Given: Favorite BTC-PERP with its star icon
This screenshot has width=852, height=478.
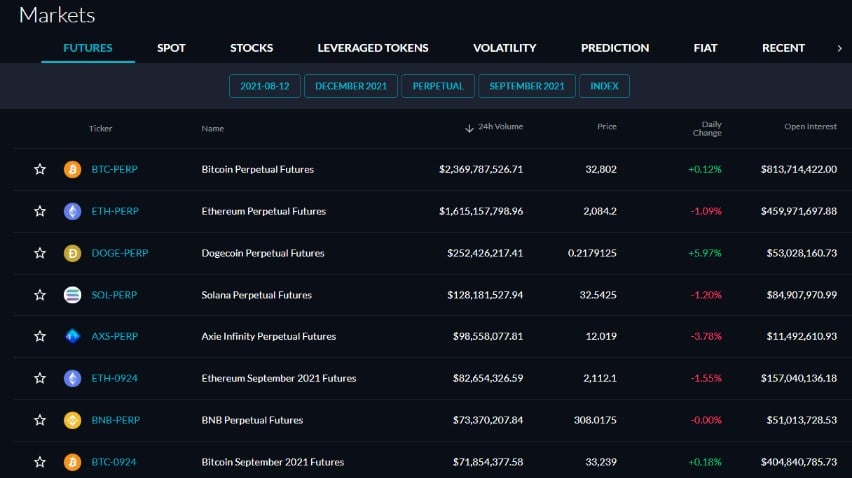Looking at the screenshot, I should pos(40,169).
